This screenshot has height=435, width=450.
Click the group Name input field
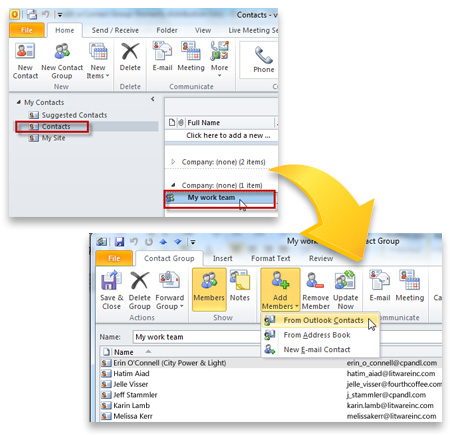pos(197,337)
